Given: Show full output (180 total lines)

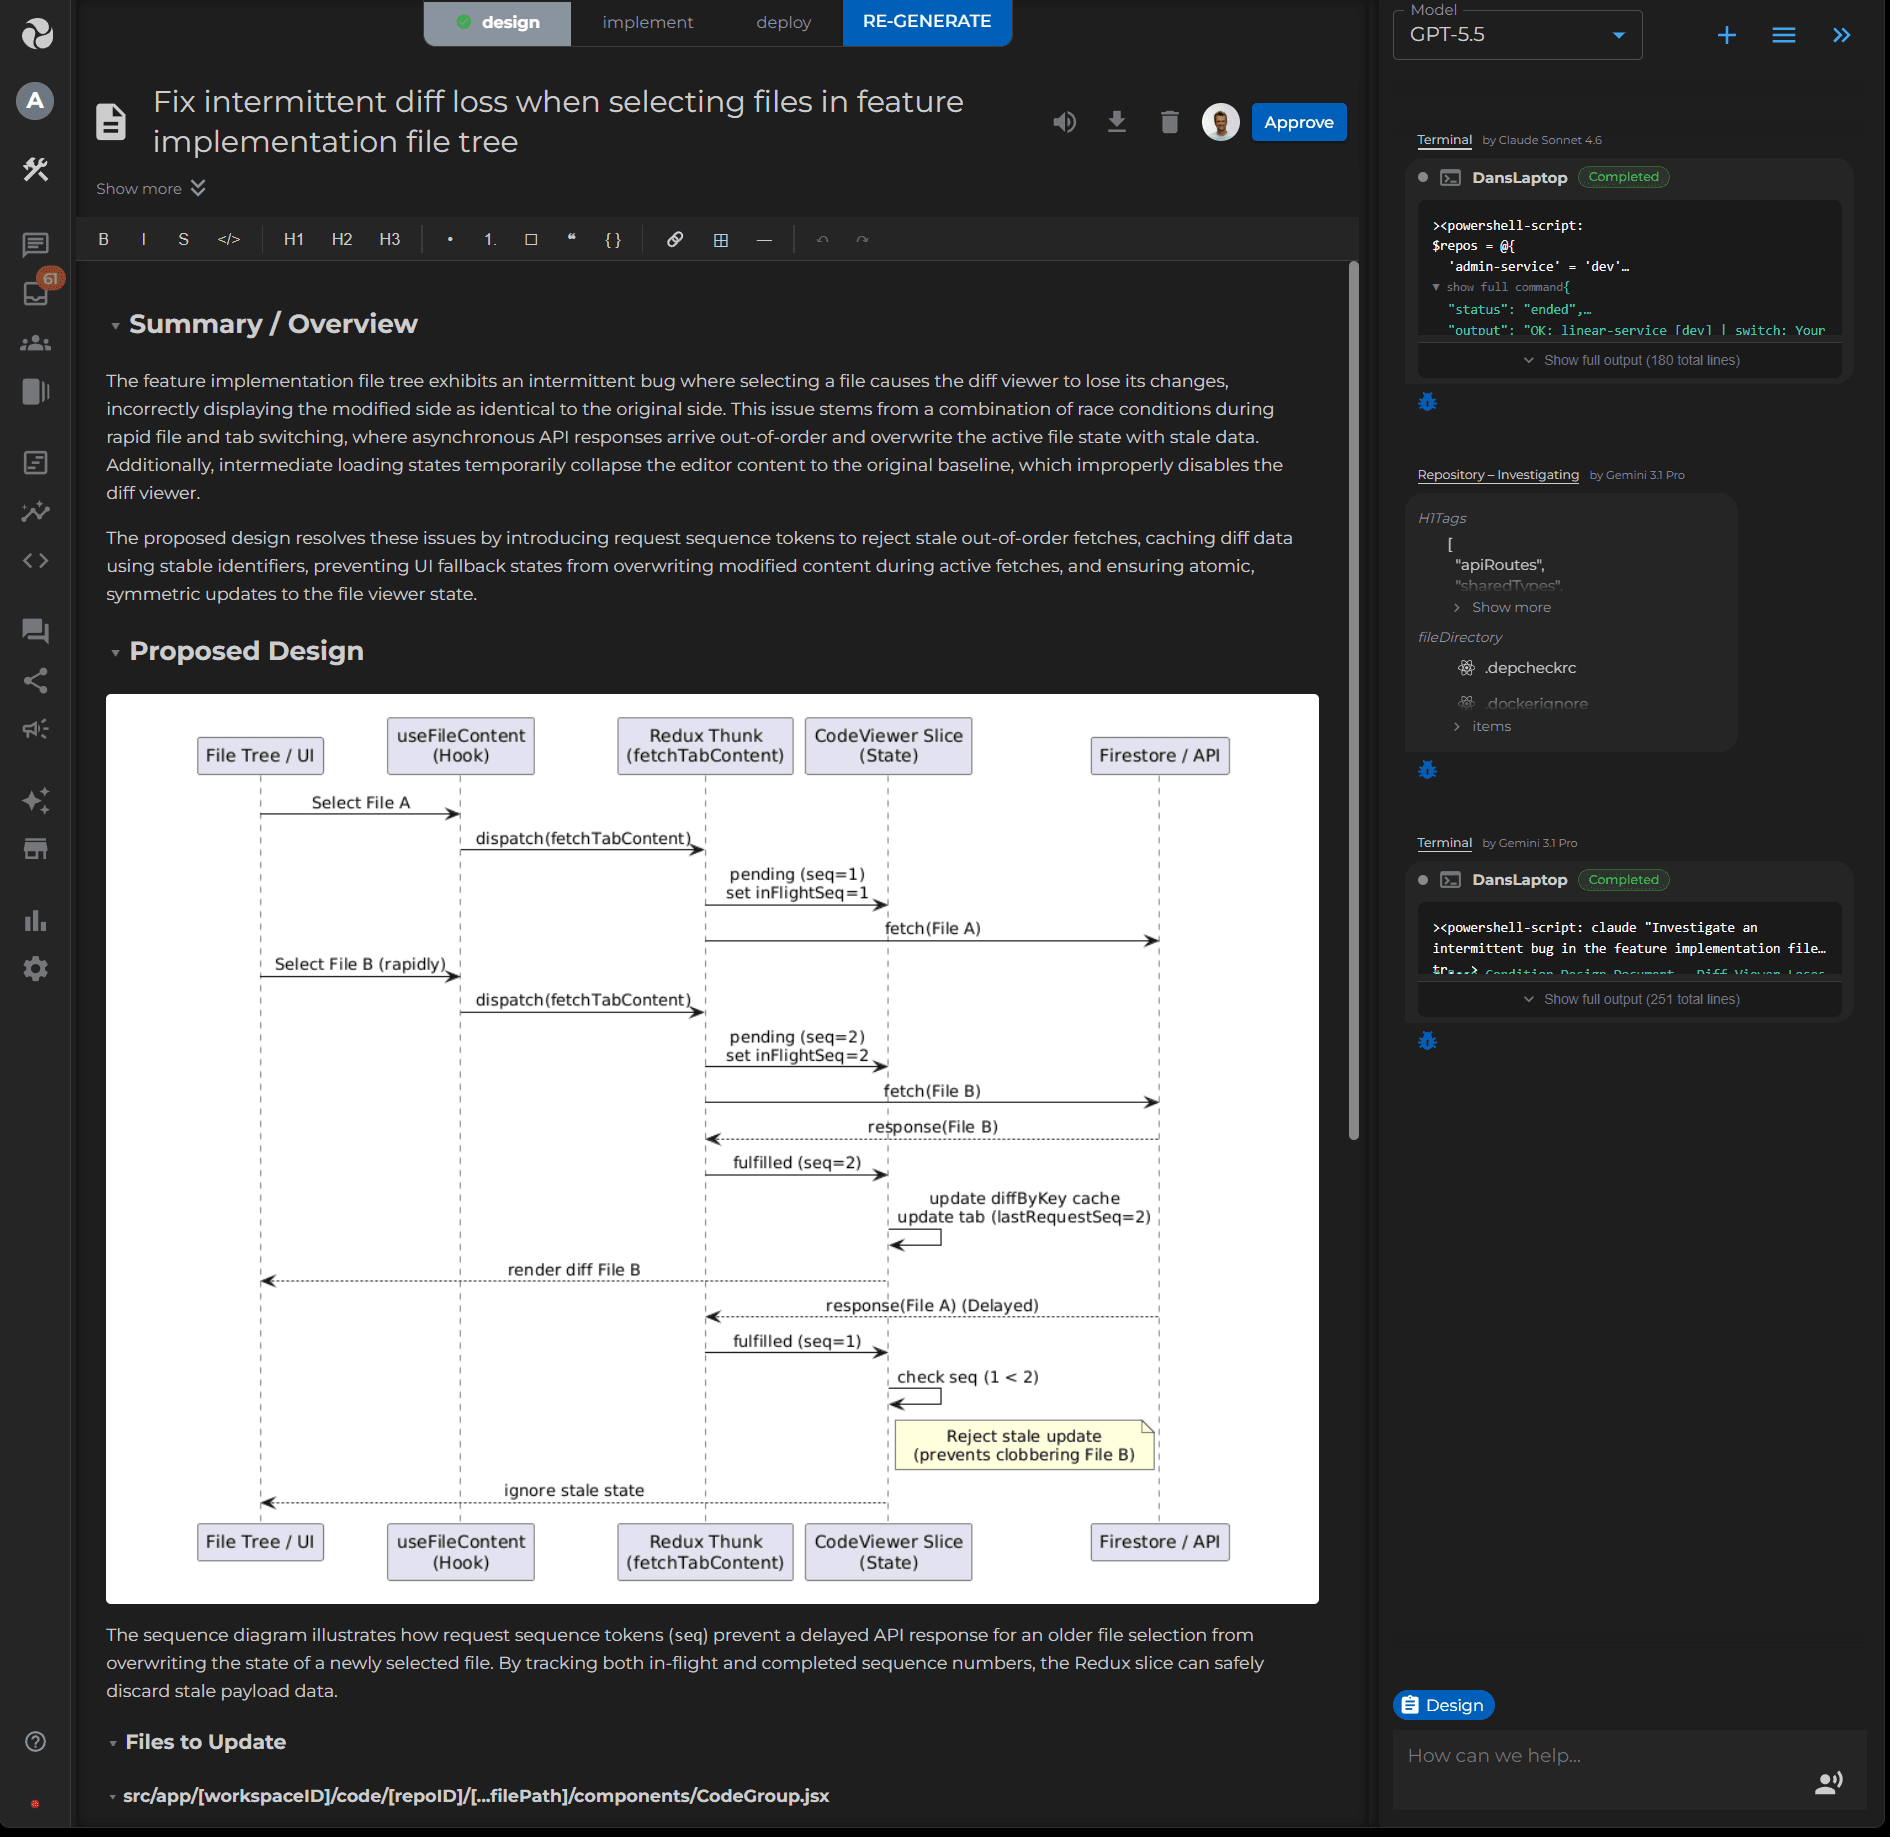Looking at the screenshot, I should click(1631, 360).
